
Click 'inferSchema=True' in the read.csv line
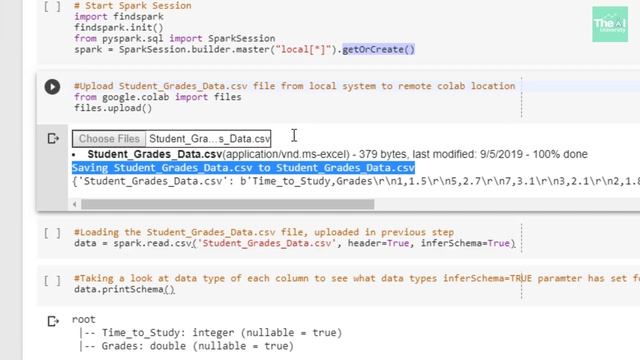(x=465, y=243)
